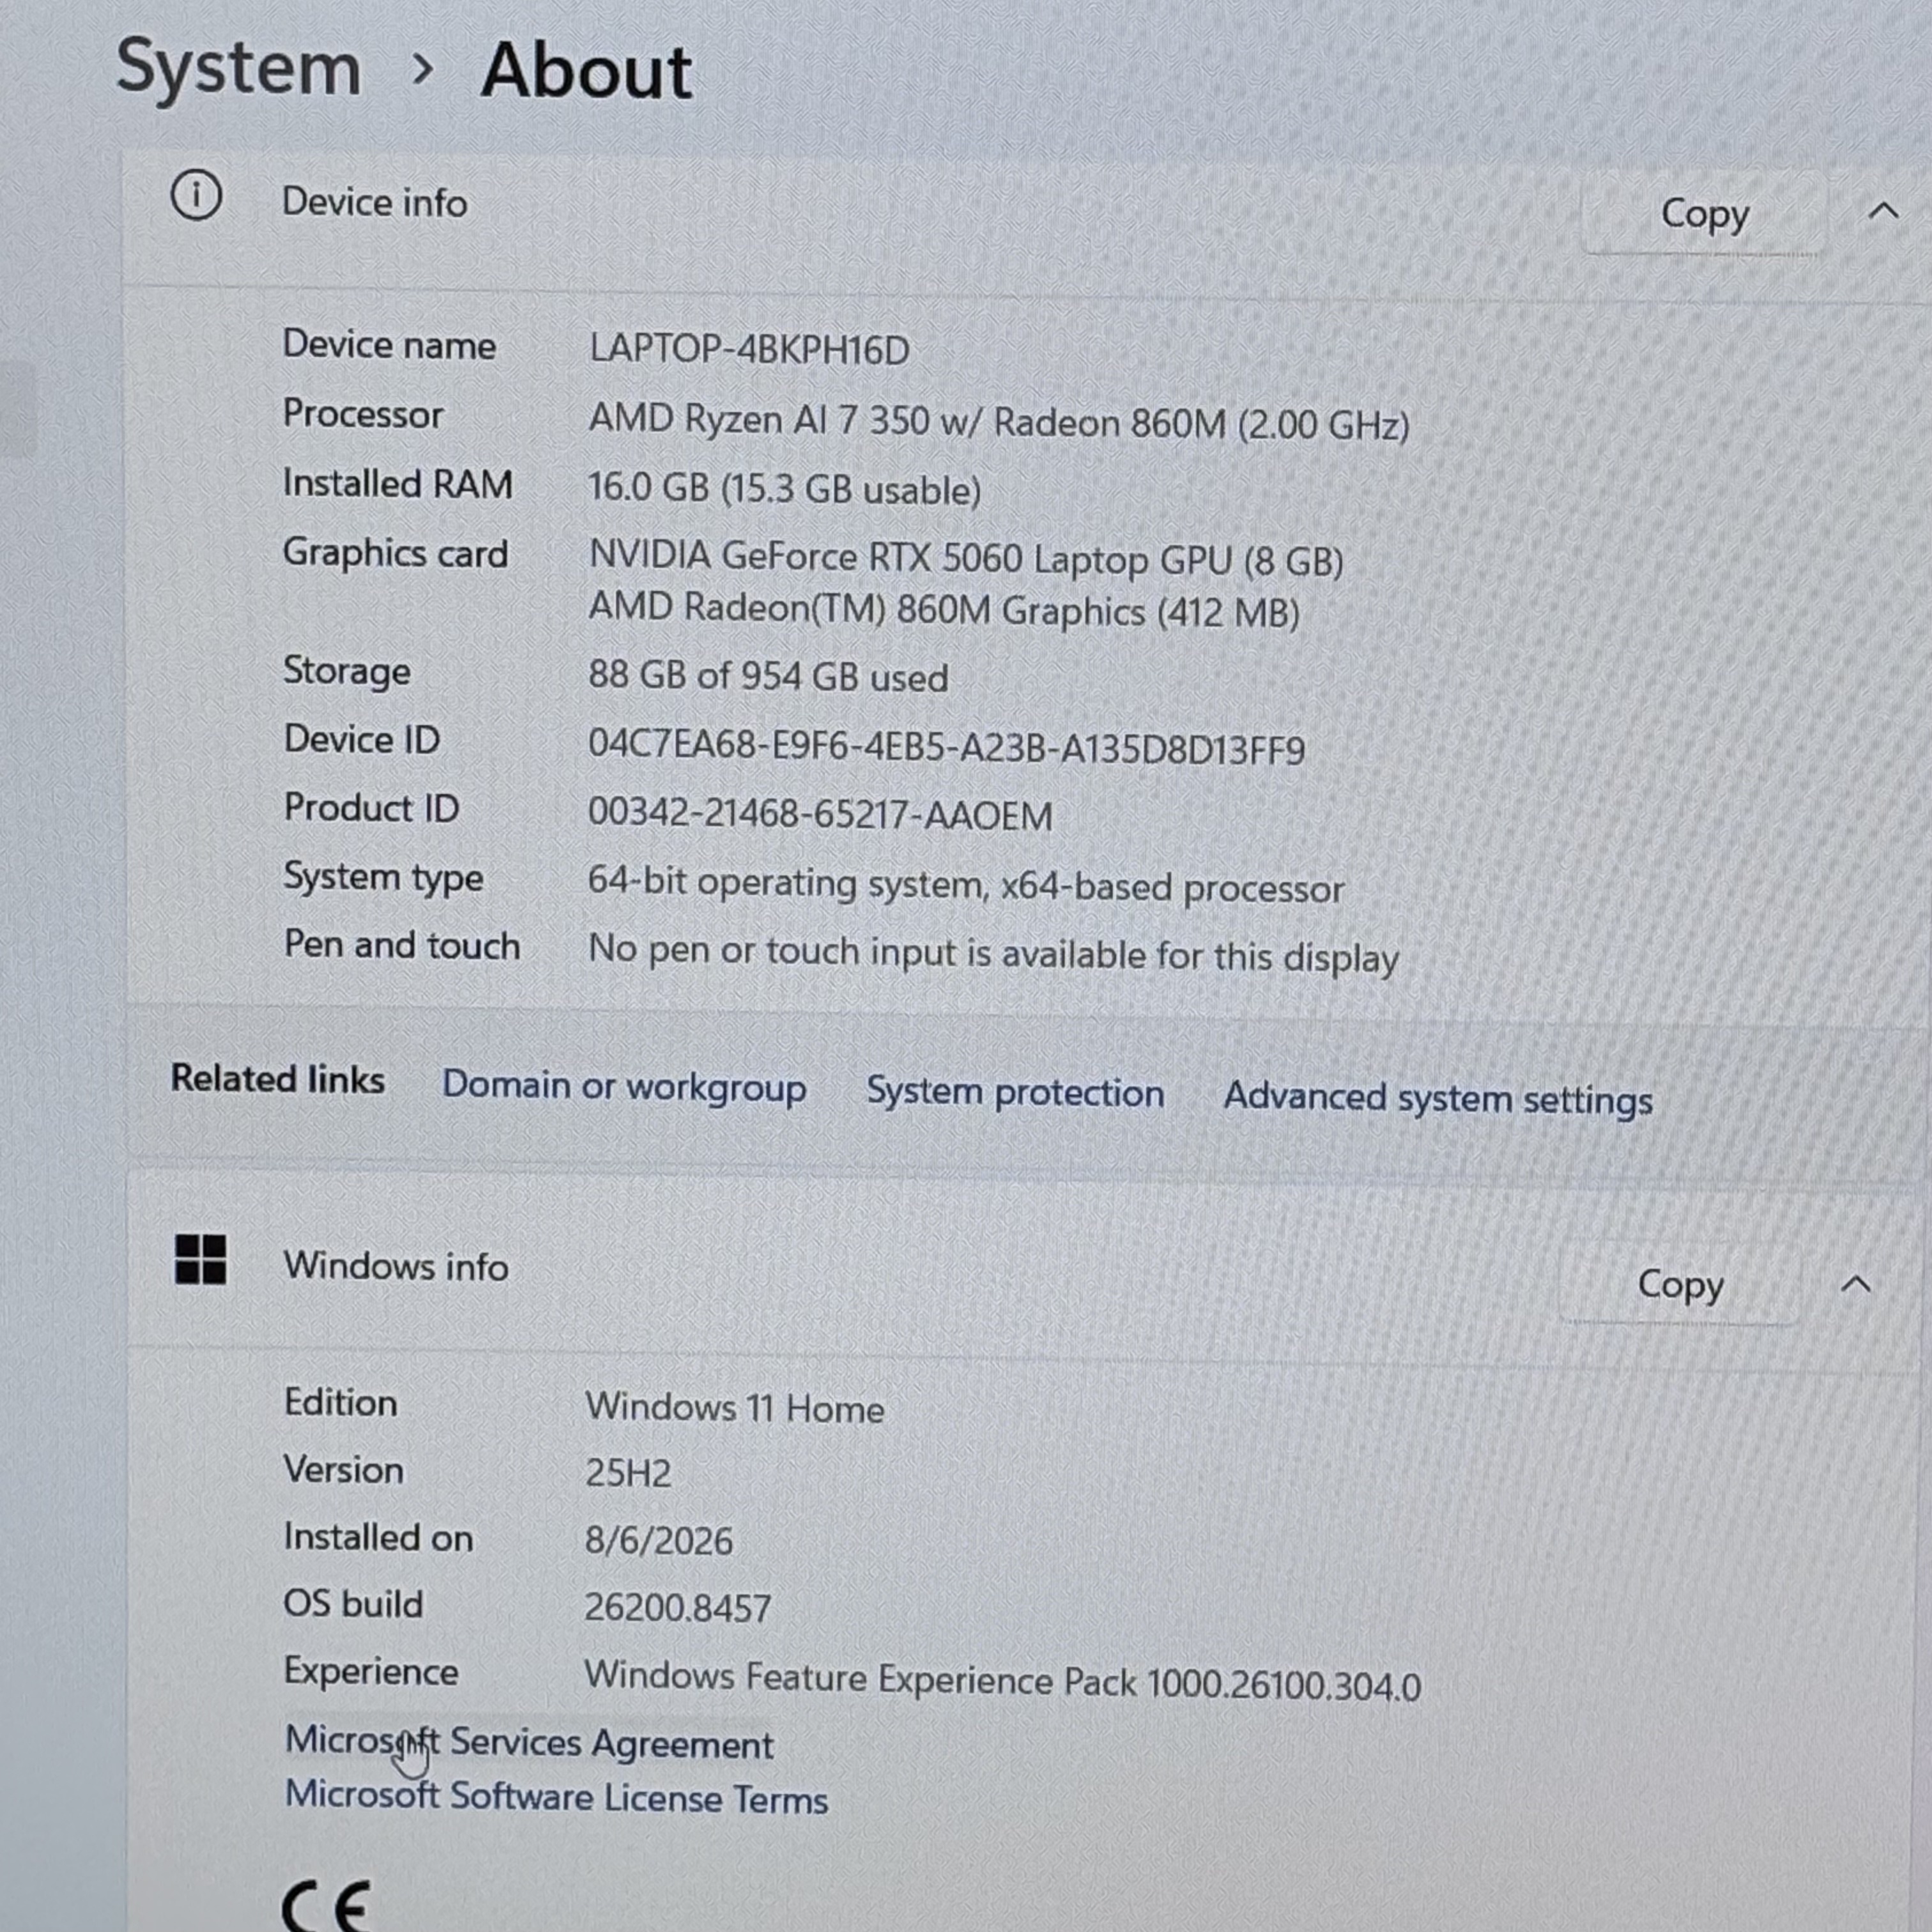Click the Windows info section header label
Screen dimensions: 1932x1932
[x=396, y=1267]
